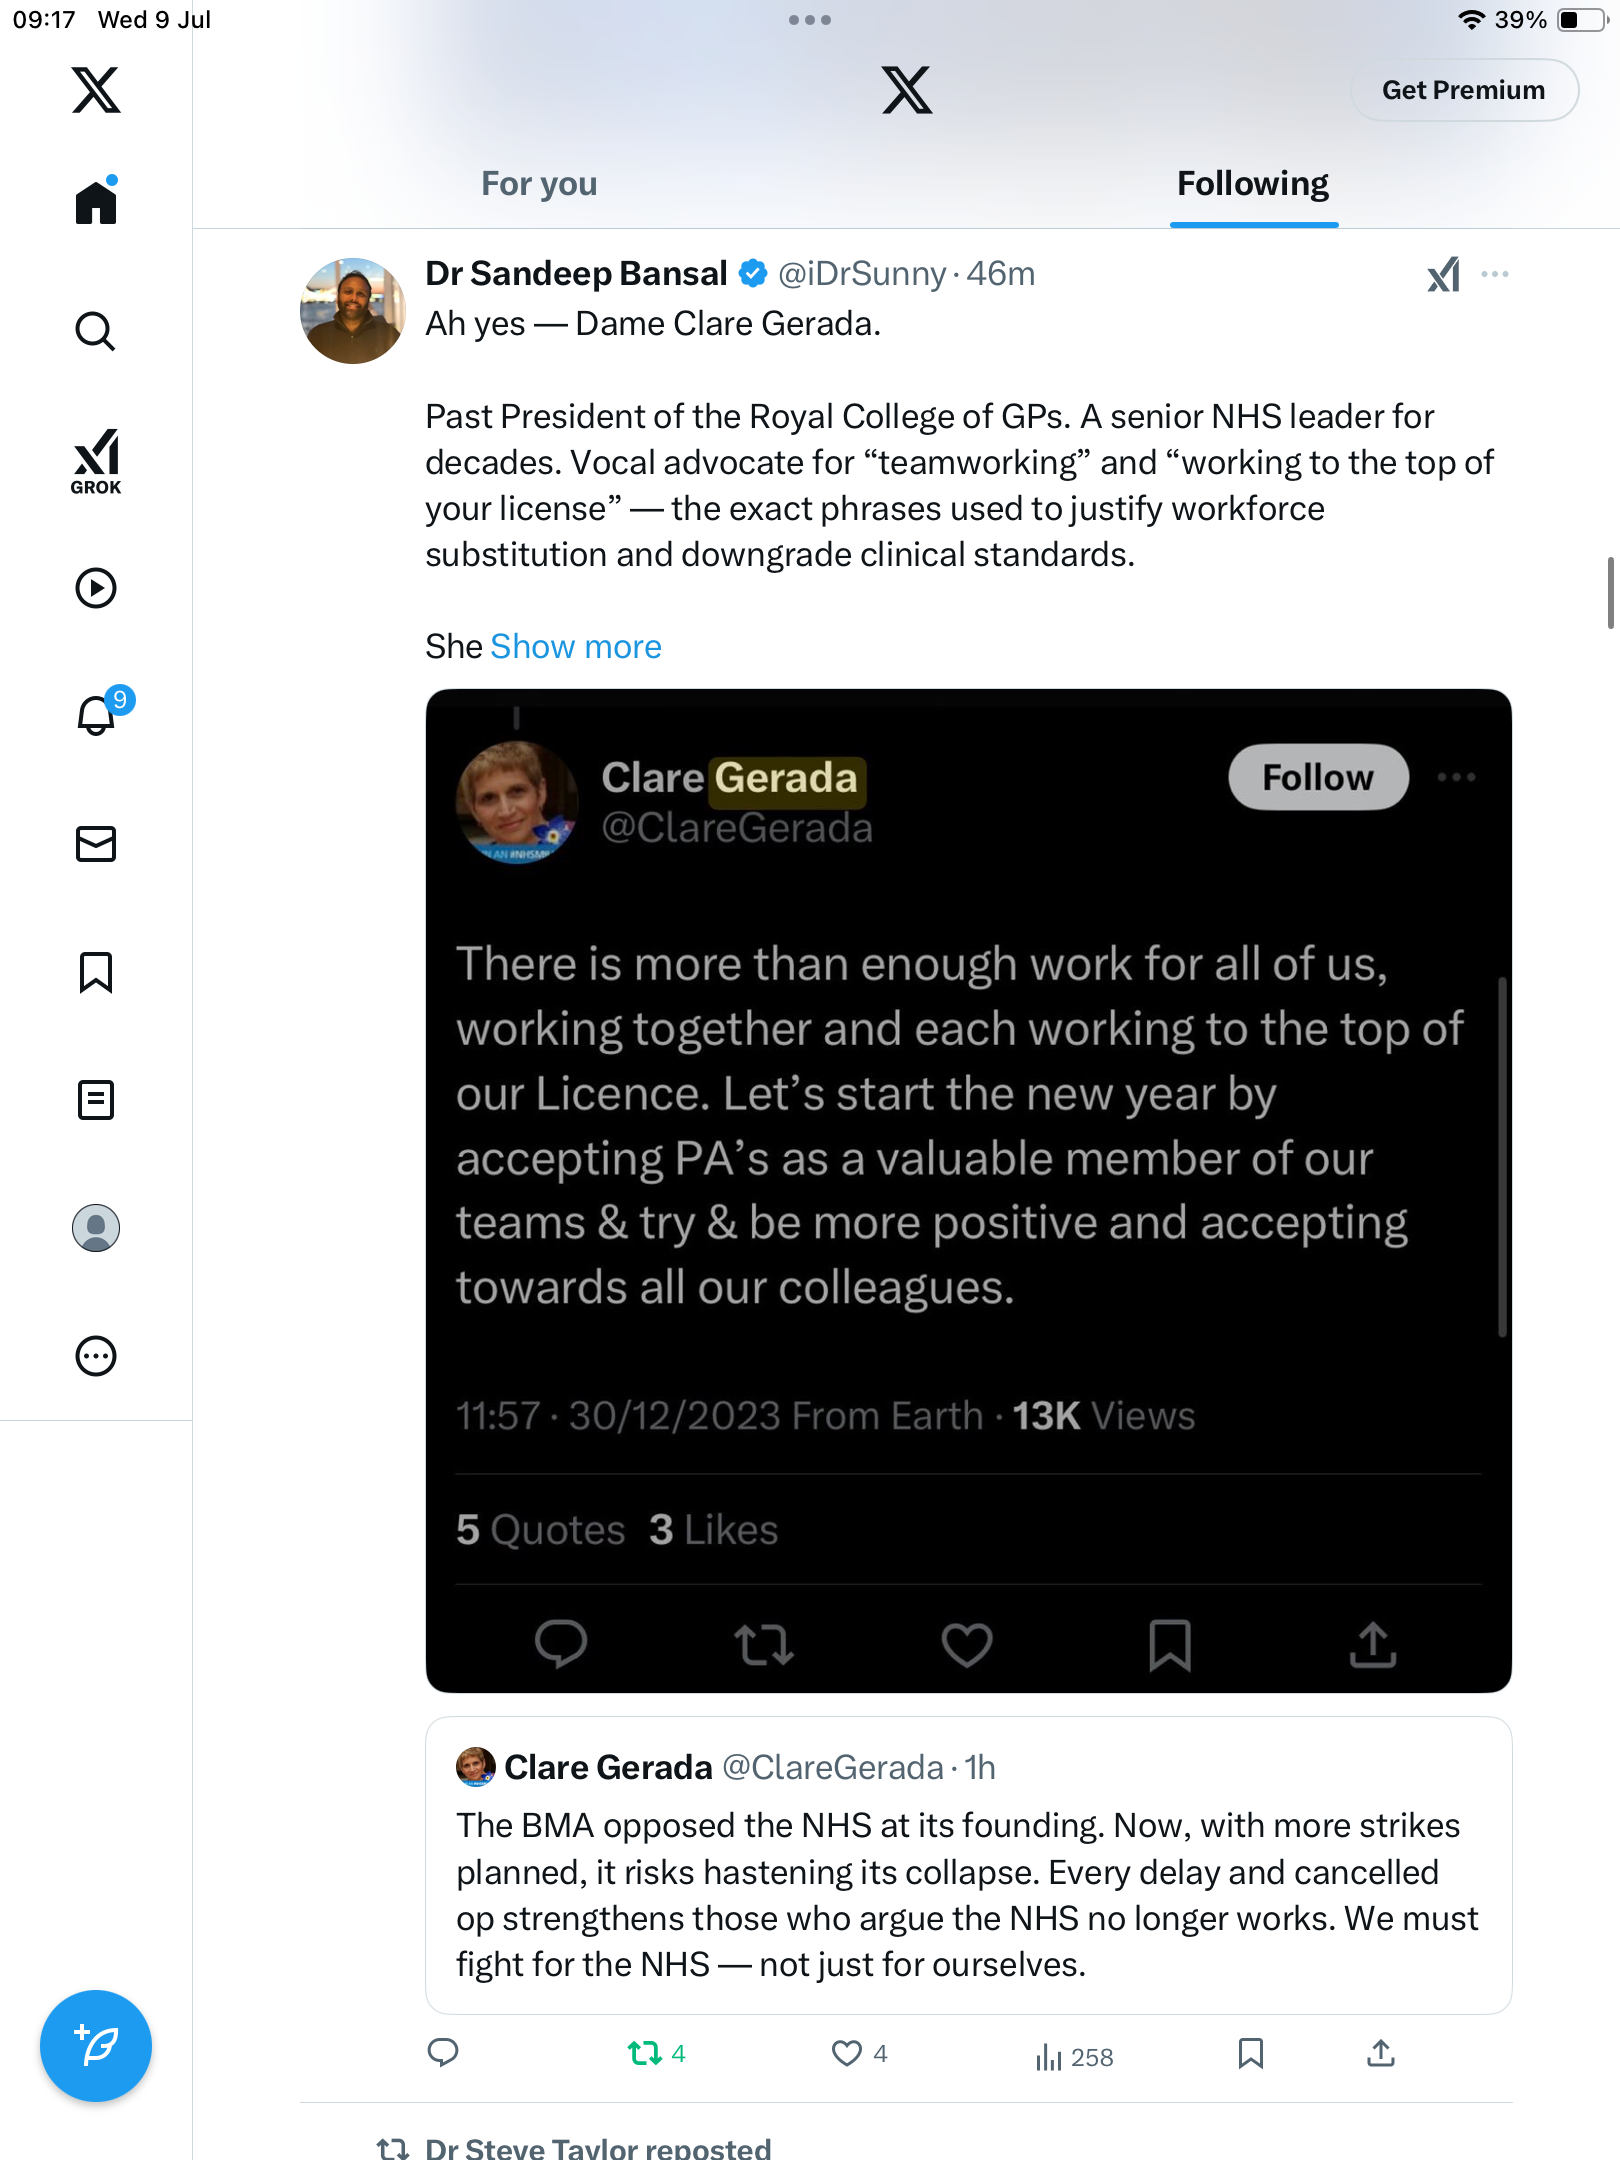The width and height of the screenshot is (1620, 2160).
Task: Open the video play circle icon
Action: tap(96, 588)
